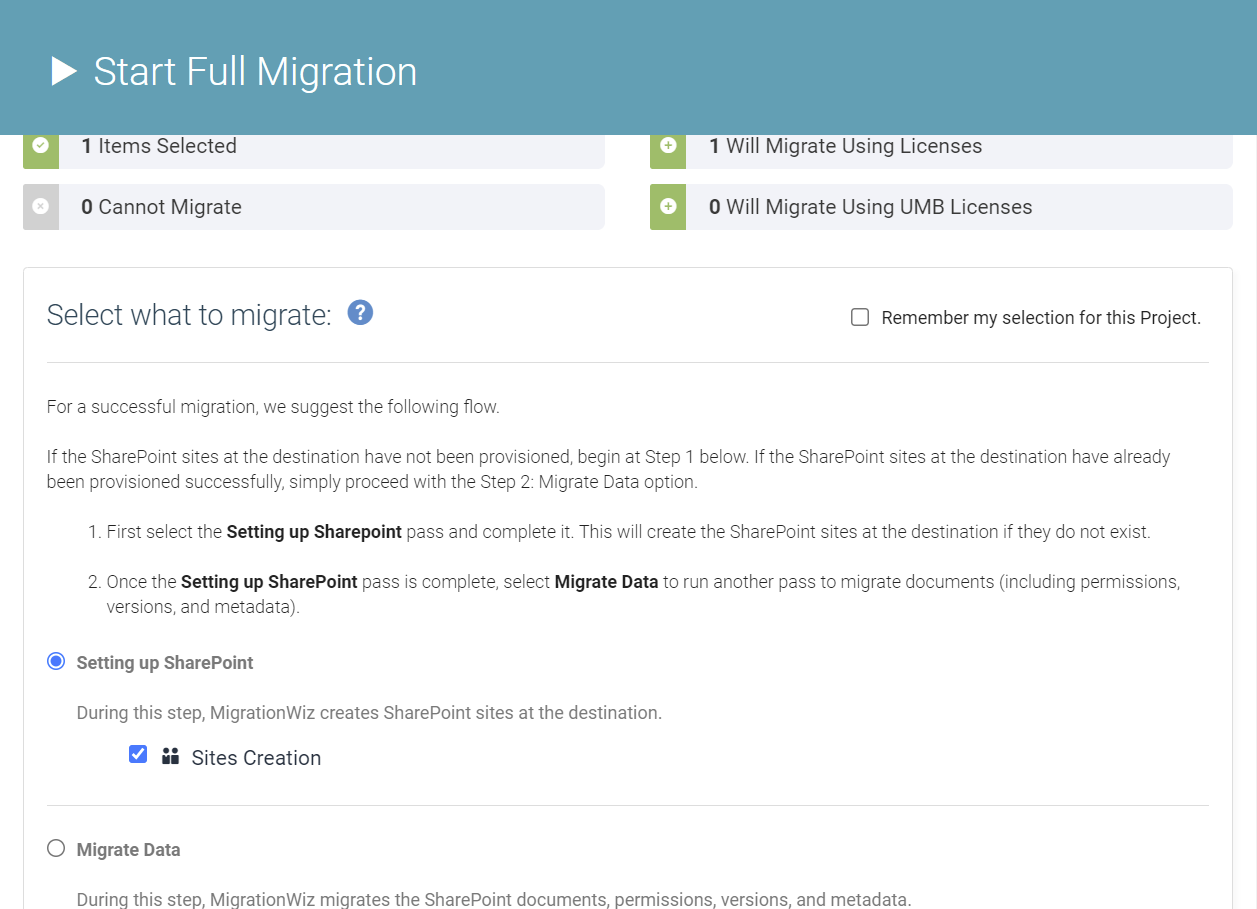This screenshot has height=909, width=1257.
Task: Click the 0 Cannot Migrate summary bar
Action: click(330, 207)
